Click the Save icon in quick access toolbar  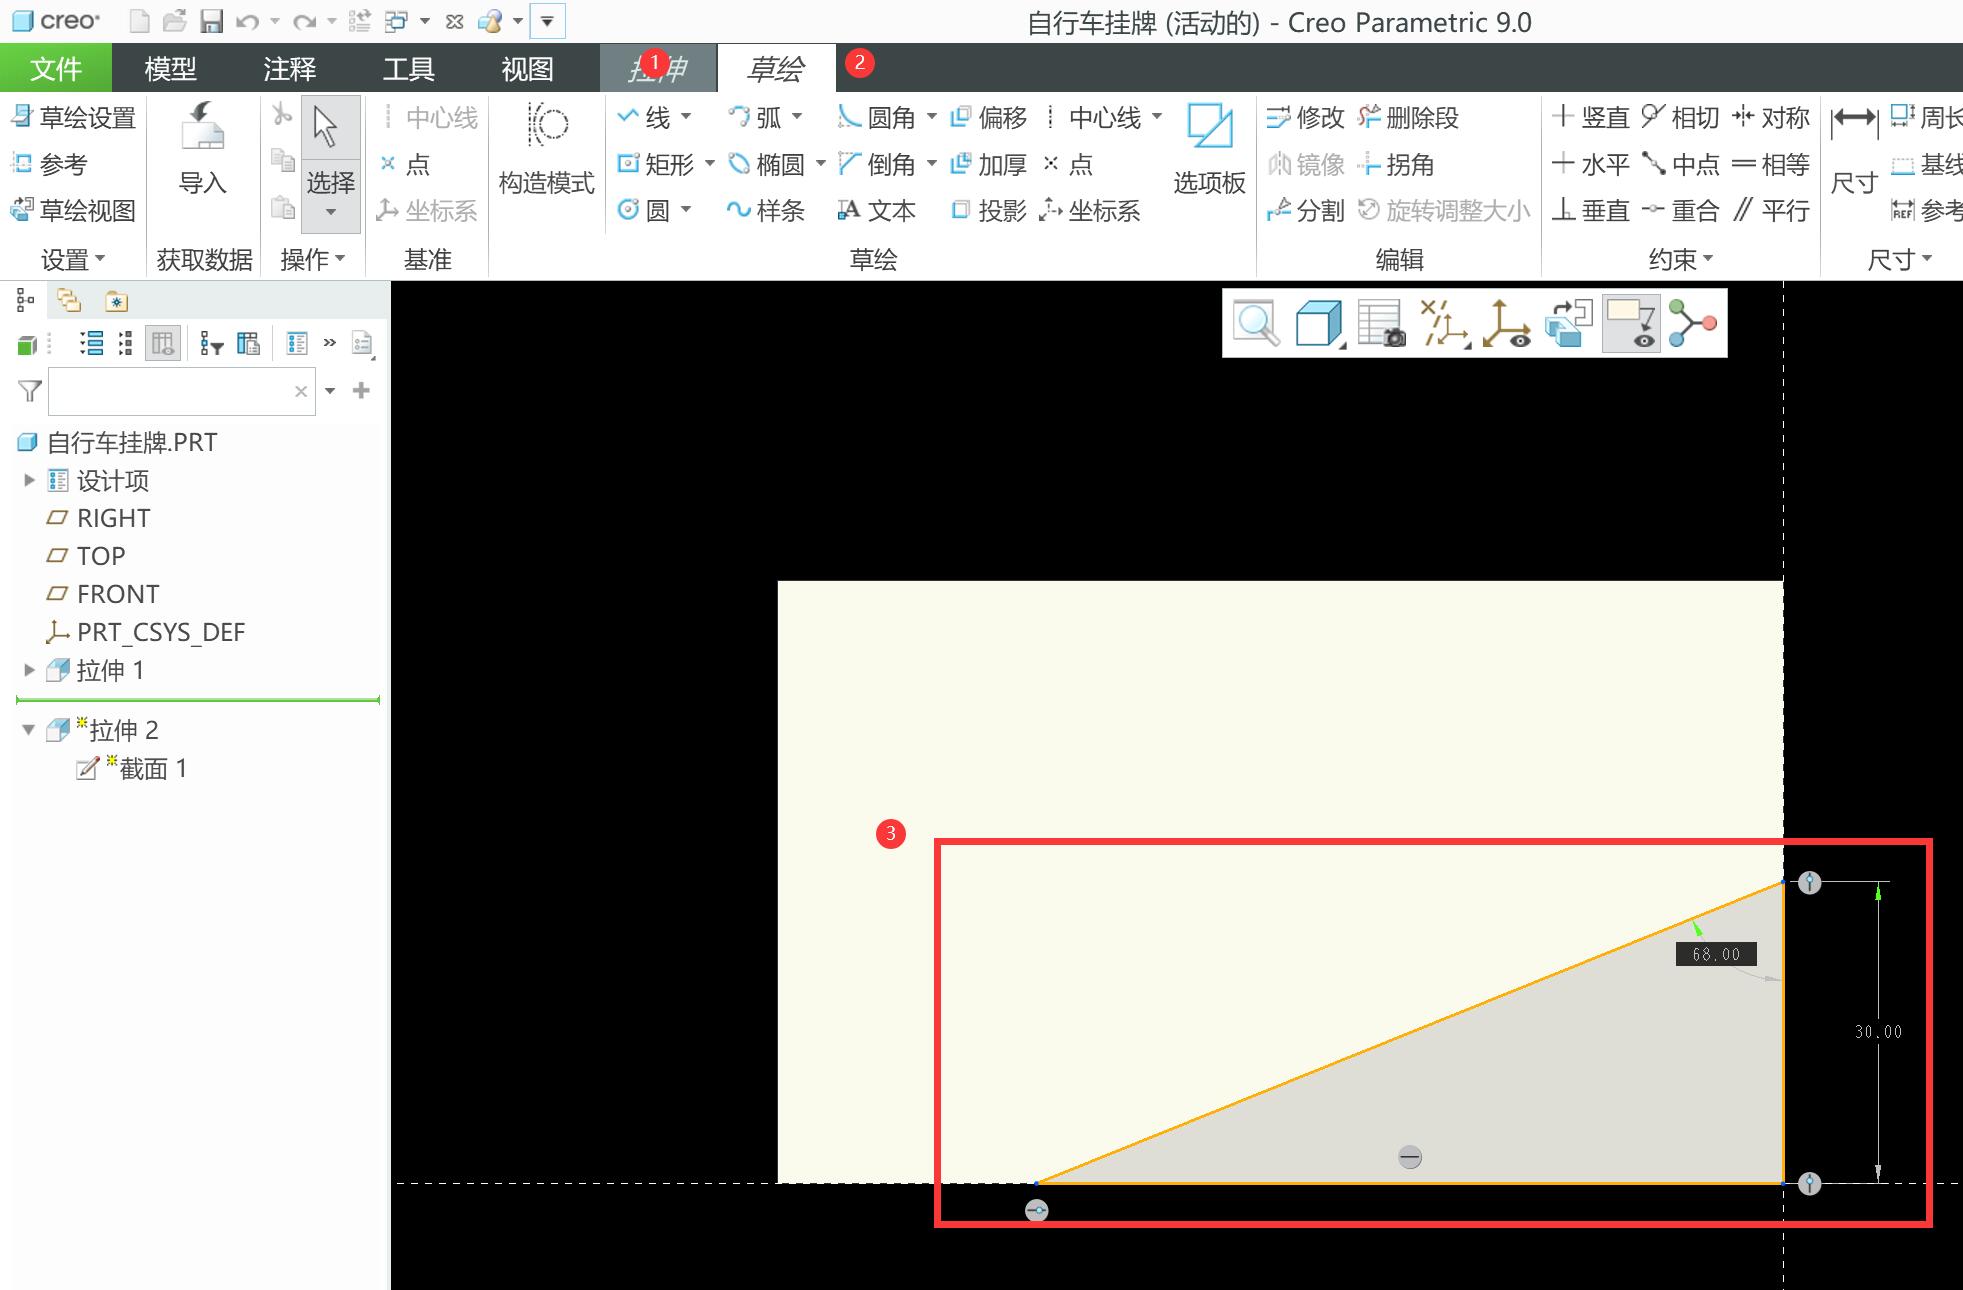(x=210, y=21)
